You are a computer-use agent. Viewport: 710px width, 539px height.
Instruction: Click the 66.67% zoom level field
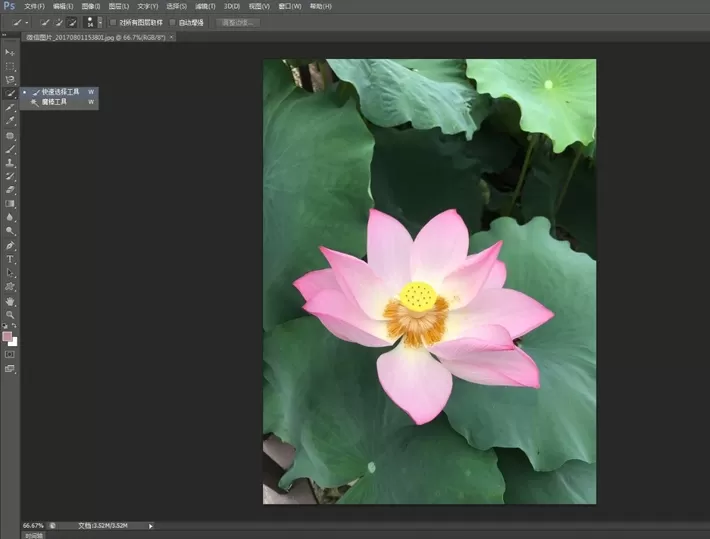tap(33, 526)
